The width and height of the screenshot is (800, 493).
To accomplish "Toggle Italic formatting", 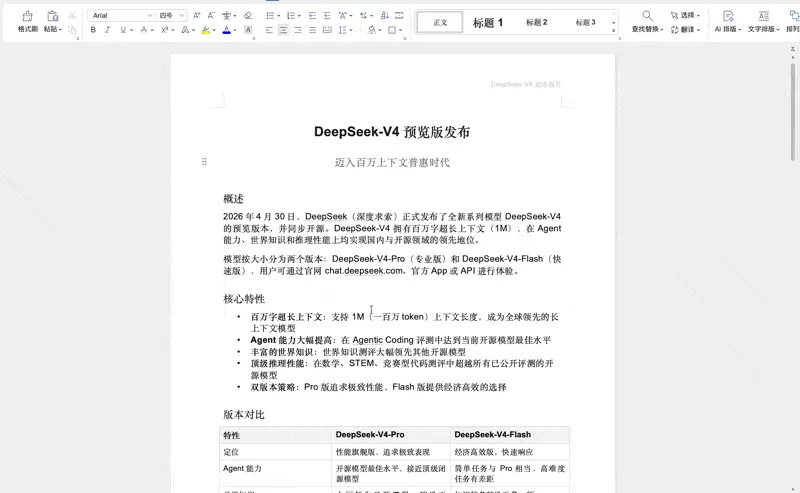I will click(108, 30).
